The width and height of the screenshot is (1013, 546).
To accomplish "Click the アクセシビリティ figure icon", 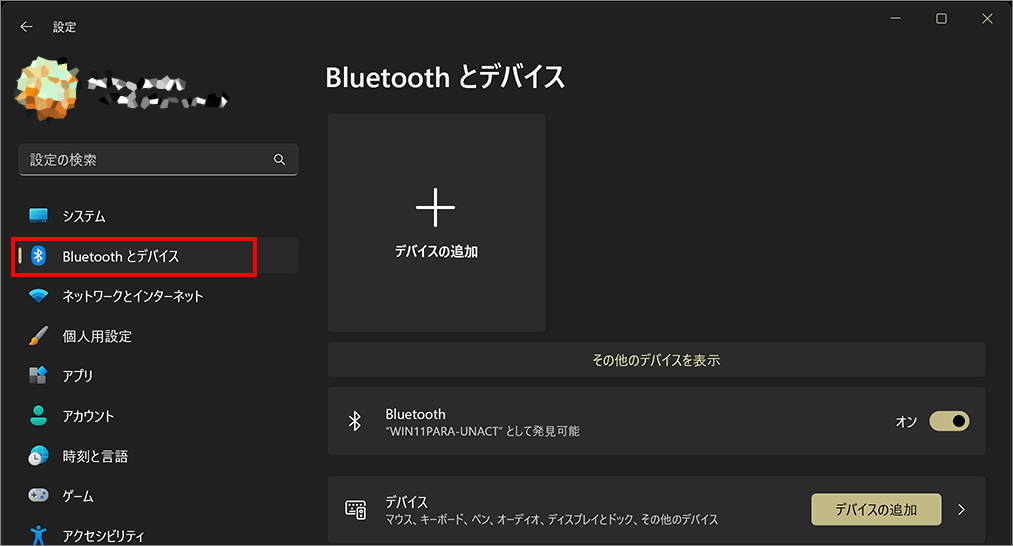I will [39, 535].
